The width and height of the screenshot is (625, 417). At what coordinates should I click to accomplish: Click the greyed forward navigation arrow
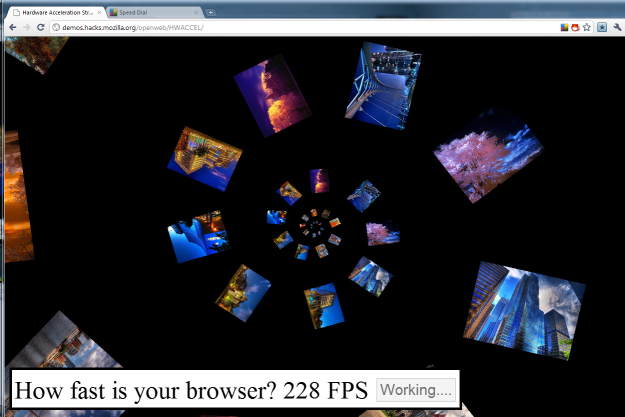click(26, 27)
